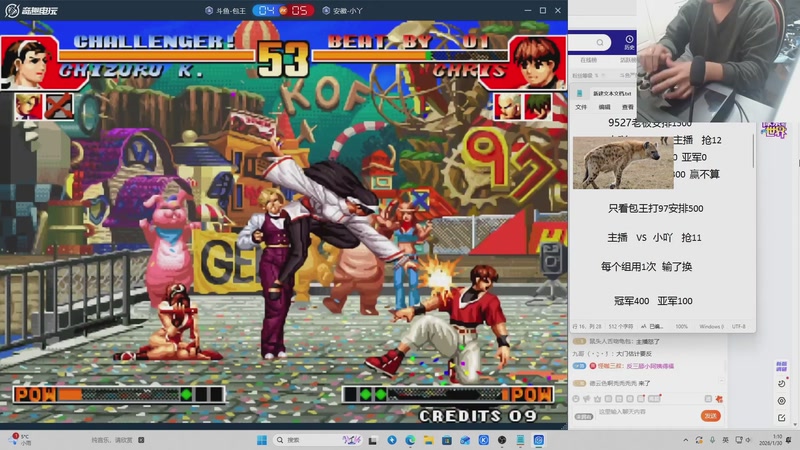Open Microsoft Store from the taskbar
The width and height of the screenshot is (800, 450).
coord(447,440)
